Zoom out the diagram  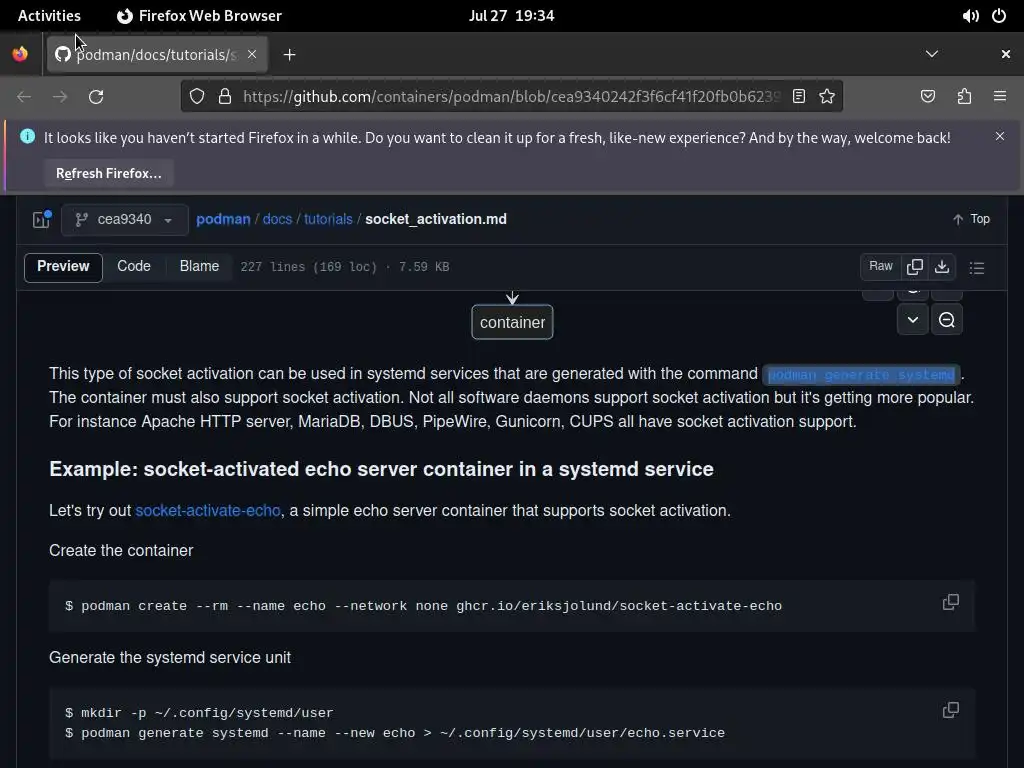pyautogui.click(x=946, y=320)
